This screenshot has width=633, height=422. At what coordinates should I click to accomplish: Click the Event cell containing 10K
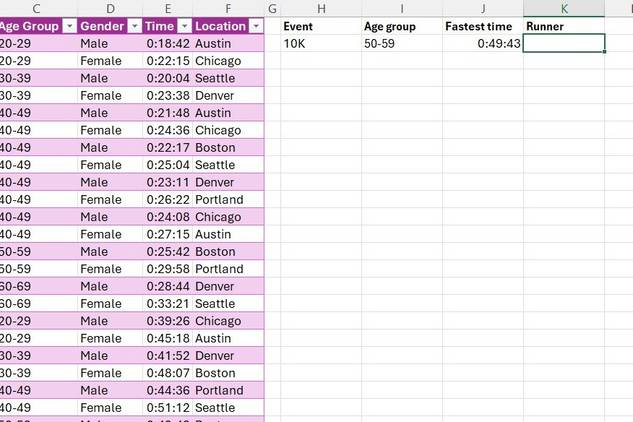(321, 43)
